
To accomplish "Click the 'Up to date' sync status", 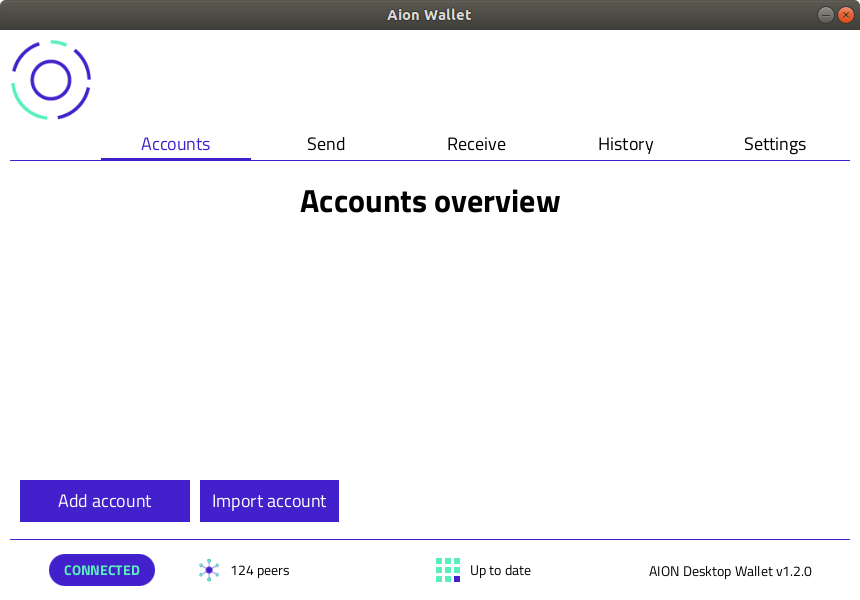I will pyautogui.click(x=500, y=570).
